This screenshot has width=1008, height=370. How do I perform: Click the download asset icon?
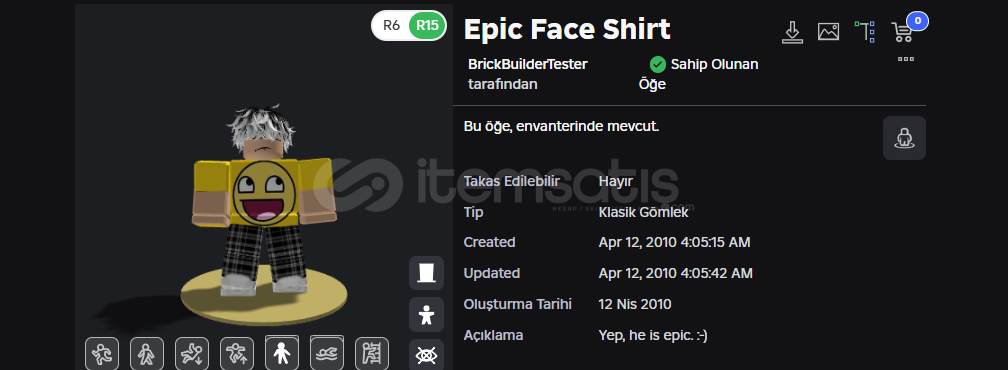[793, 32]
